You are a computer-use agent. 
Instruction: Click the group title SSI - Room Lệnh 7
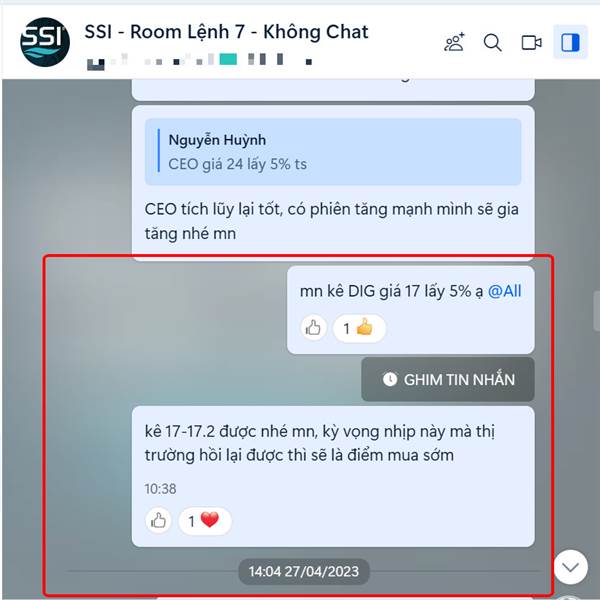(226, 32)
